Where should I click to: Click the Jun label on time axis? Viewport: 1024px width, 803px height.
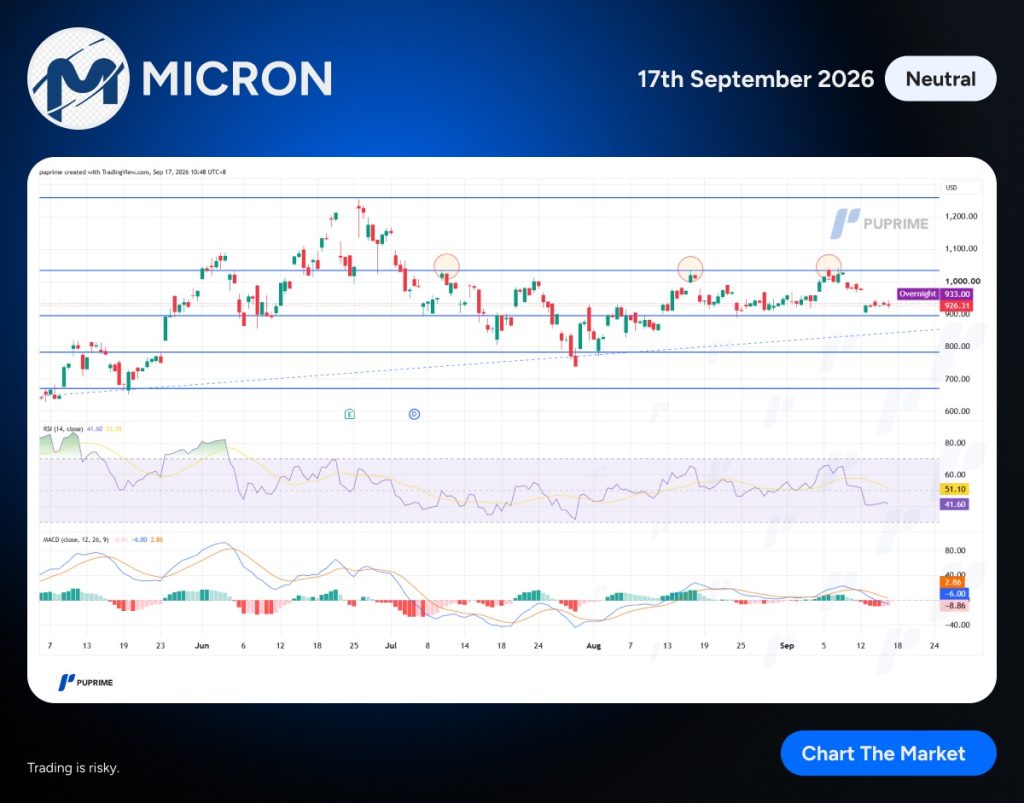tap(202, 646)
